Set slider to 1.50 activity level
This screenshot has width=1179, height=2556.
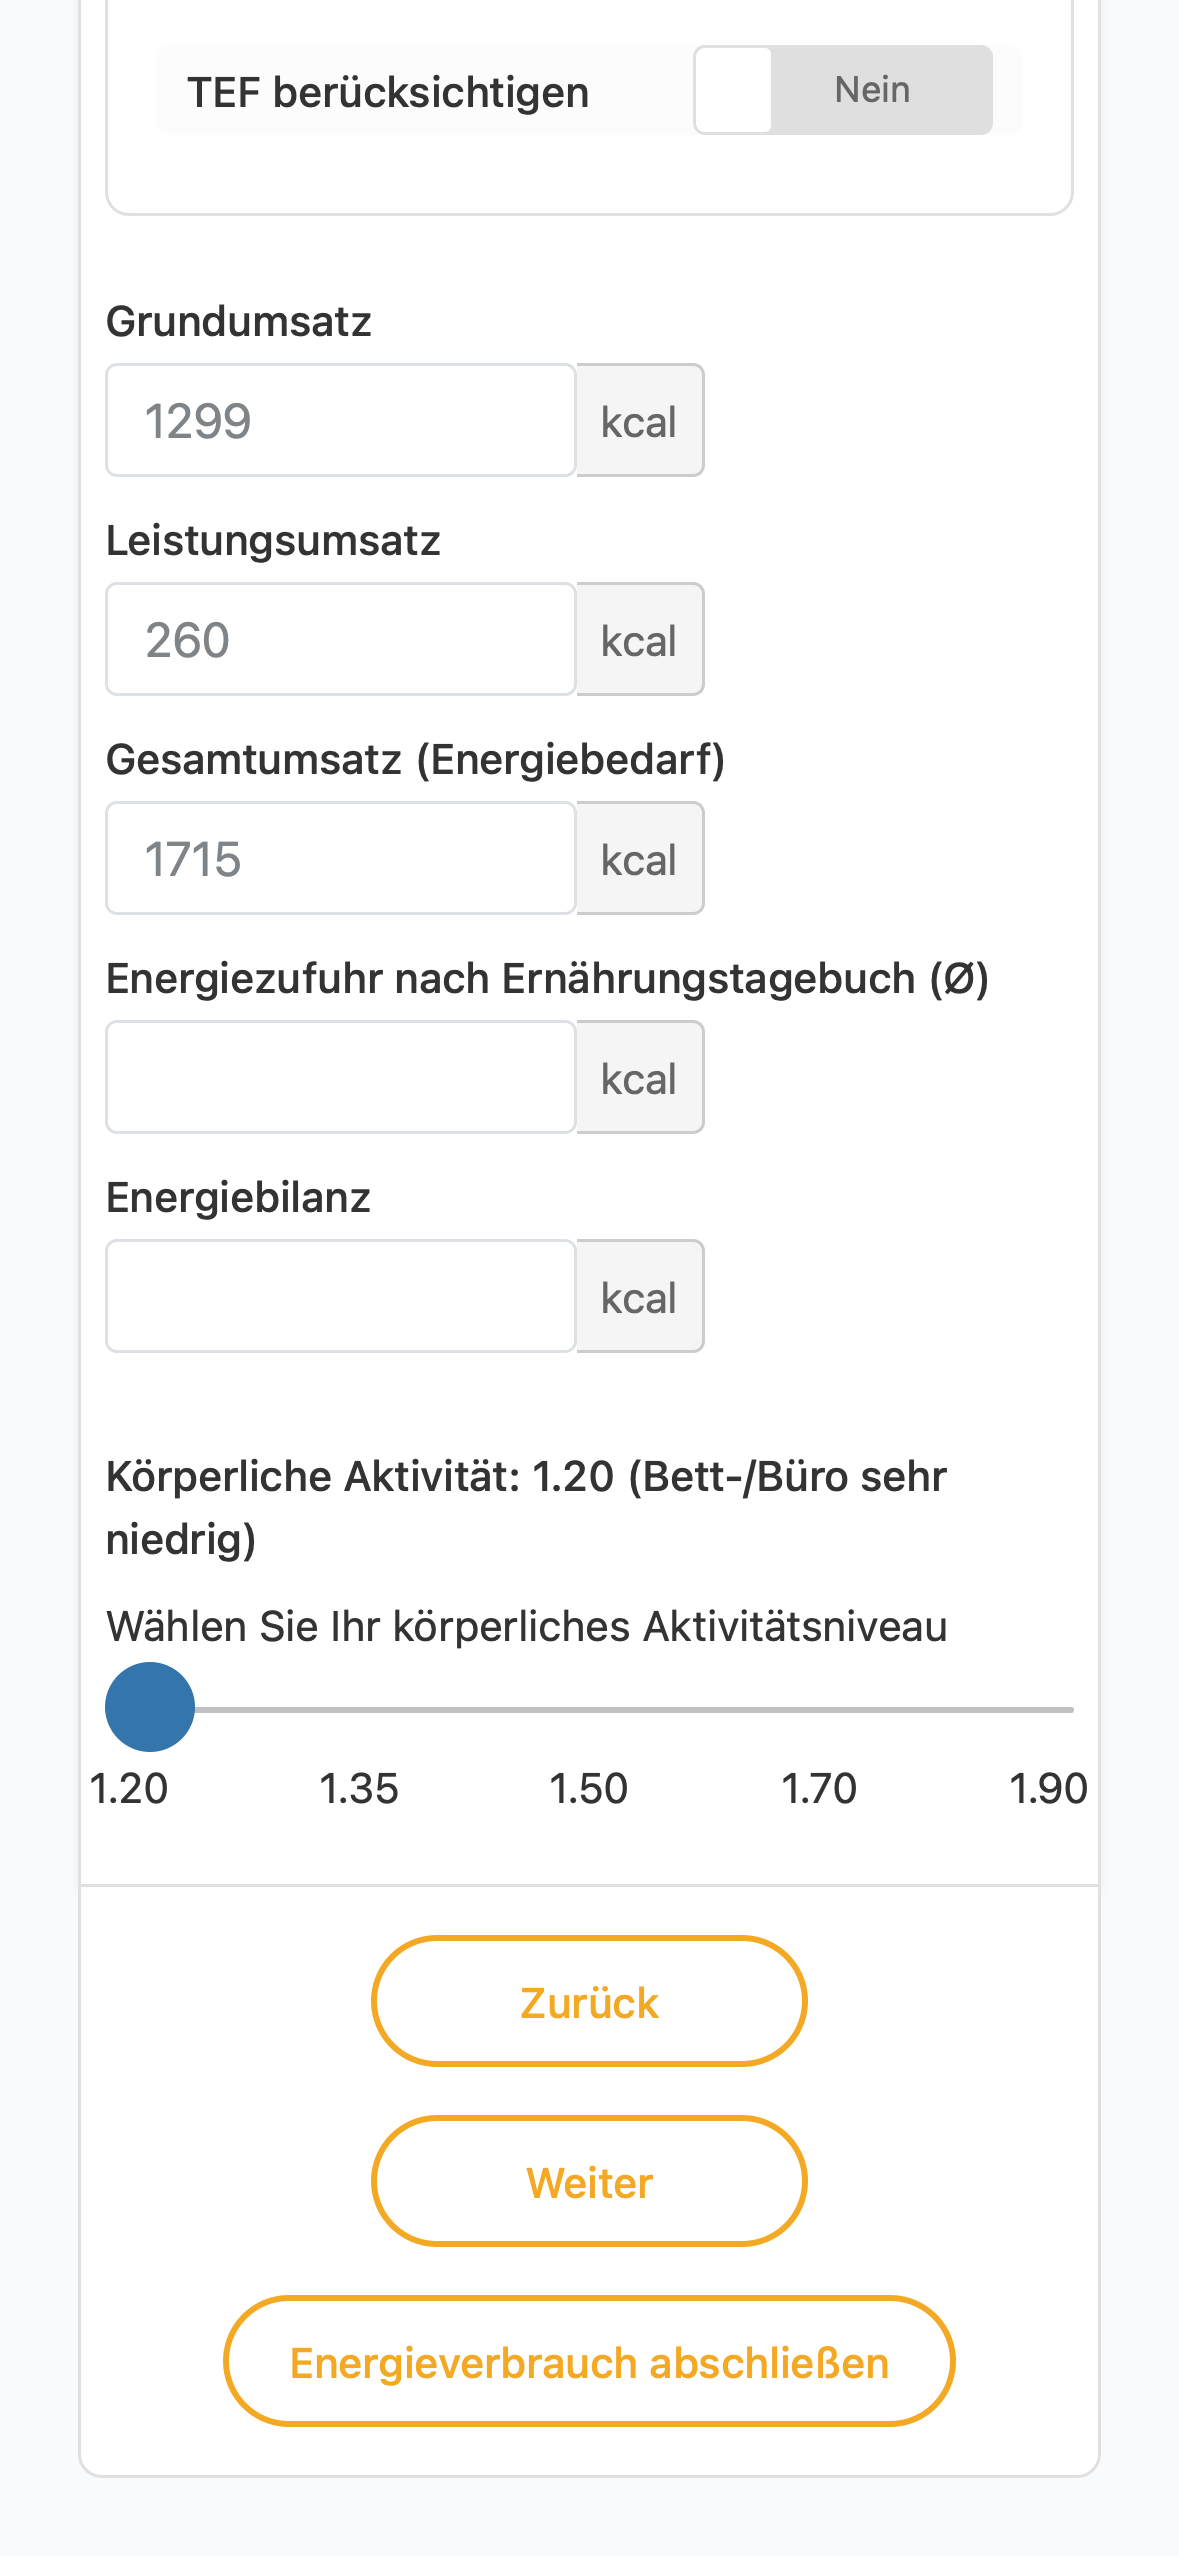tap(589, 1709)
